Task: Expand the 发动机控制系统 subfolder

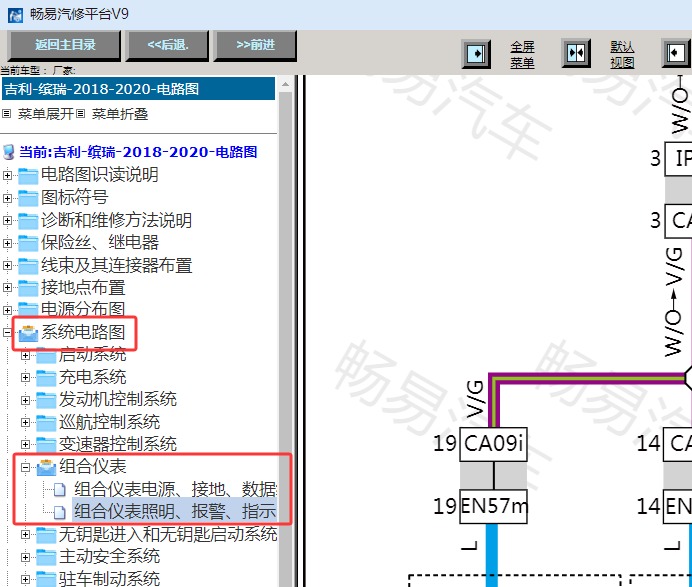Action: (26, 400)
